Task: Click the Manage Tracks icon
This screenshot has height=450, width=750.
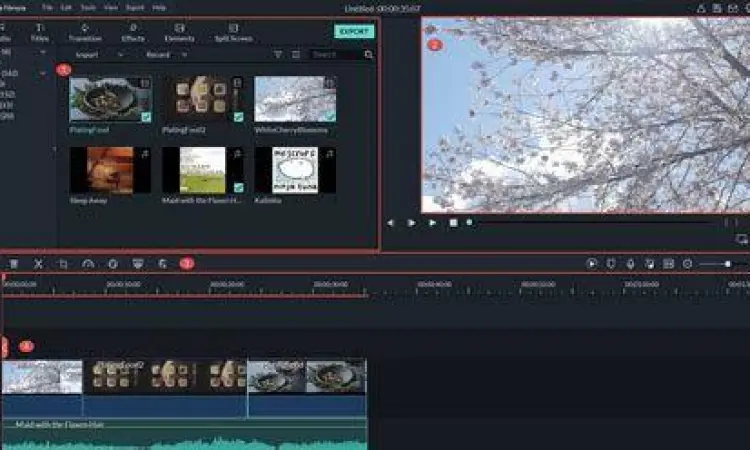Action: 669,264
